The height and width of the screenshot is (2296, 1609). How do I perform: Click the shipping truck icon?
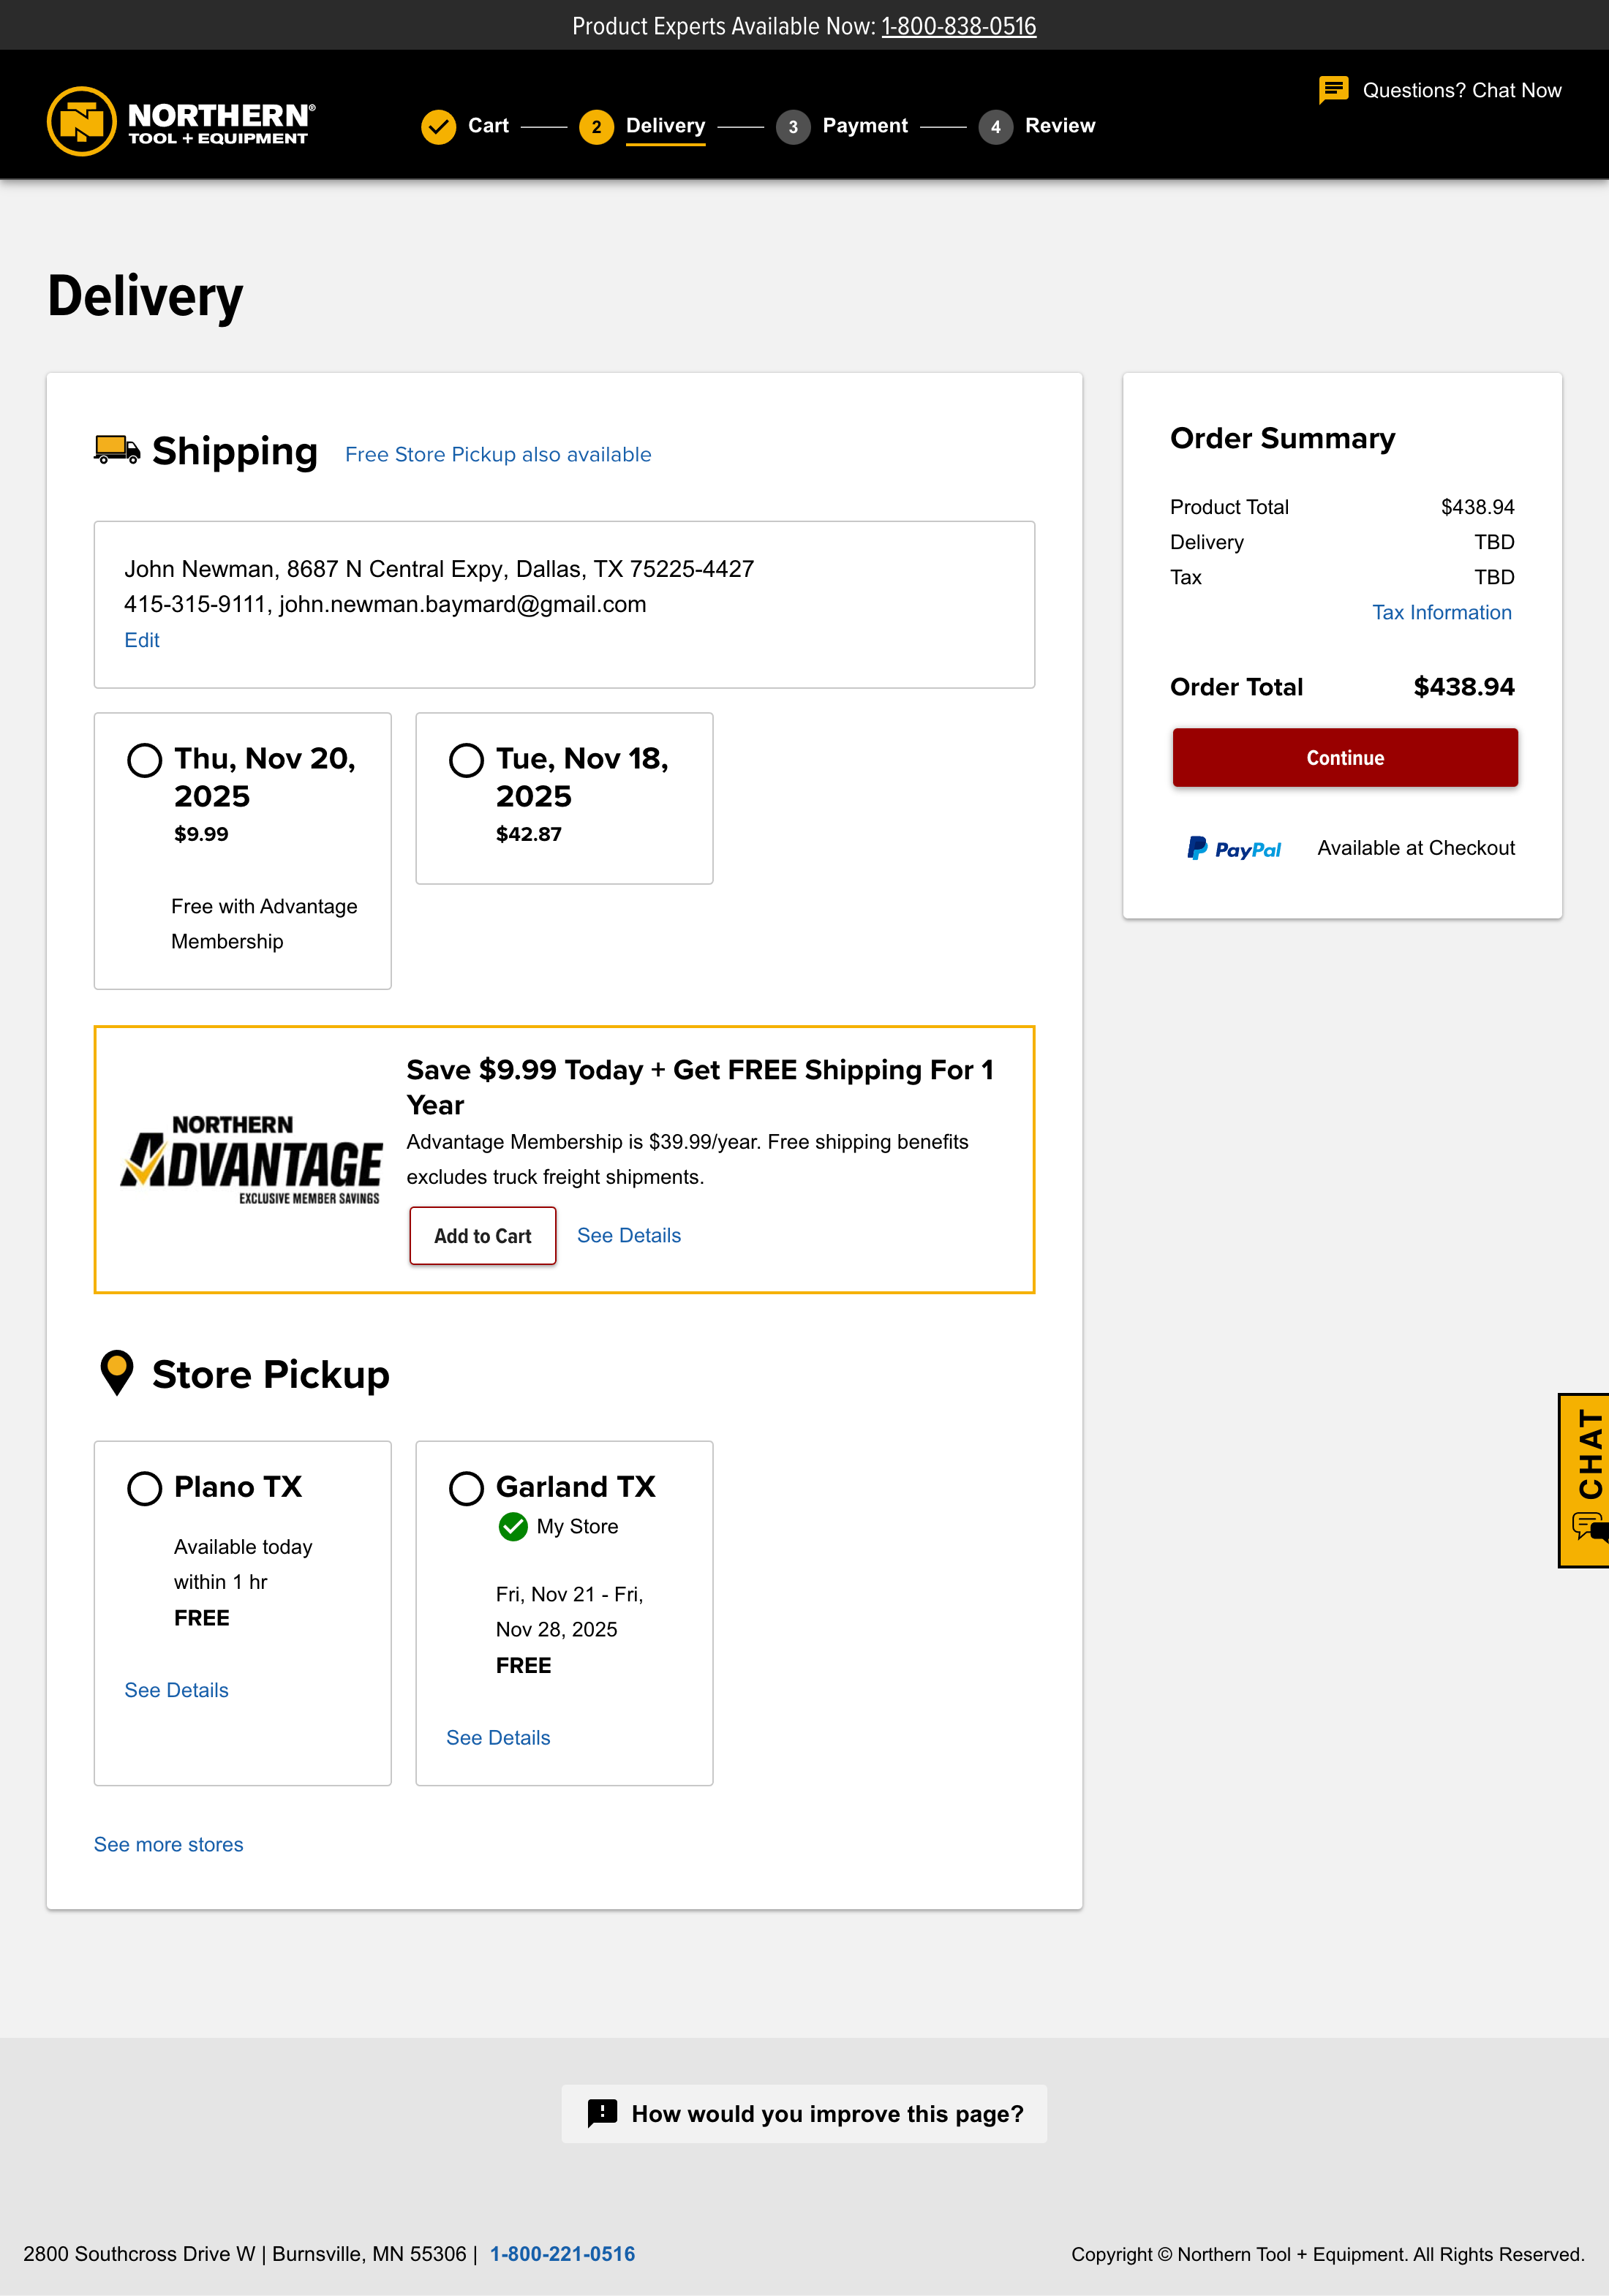click(117, 450)
